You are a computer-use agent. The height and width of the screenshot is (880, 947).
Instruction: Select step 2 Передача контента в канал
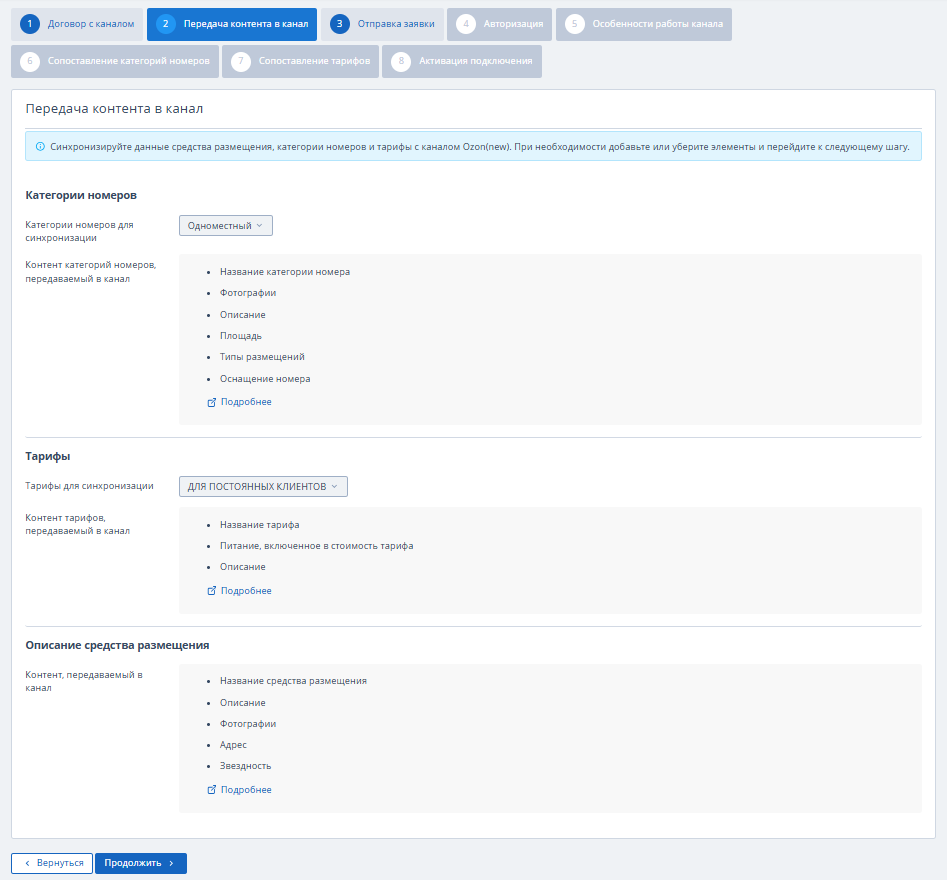tap(232, 24)
